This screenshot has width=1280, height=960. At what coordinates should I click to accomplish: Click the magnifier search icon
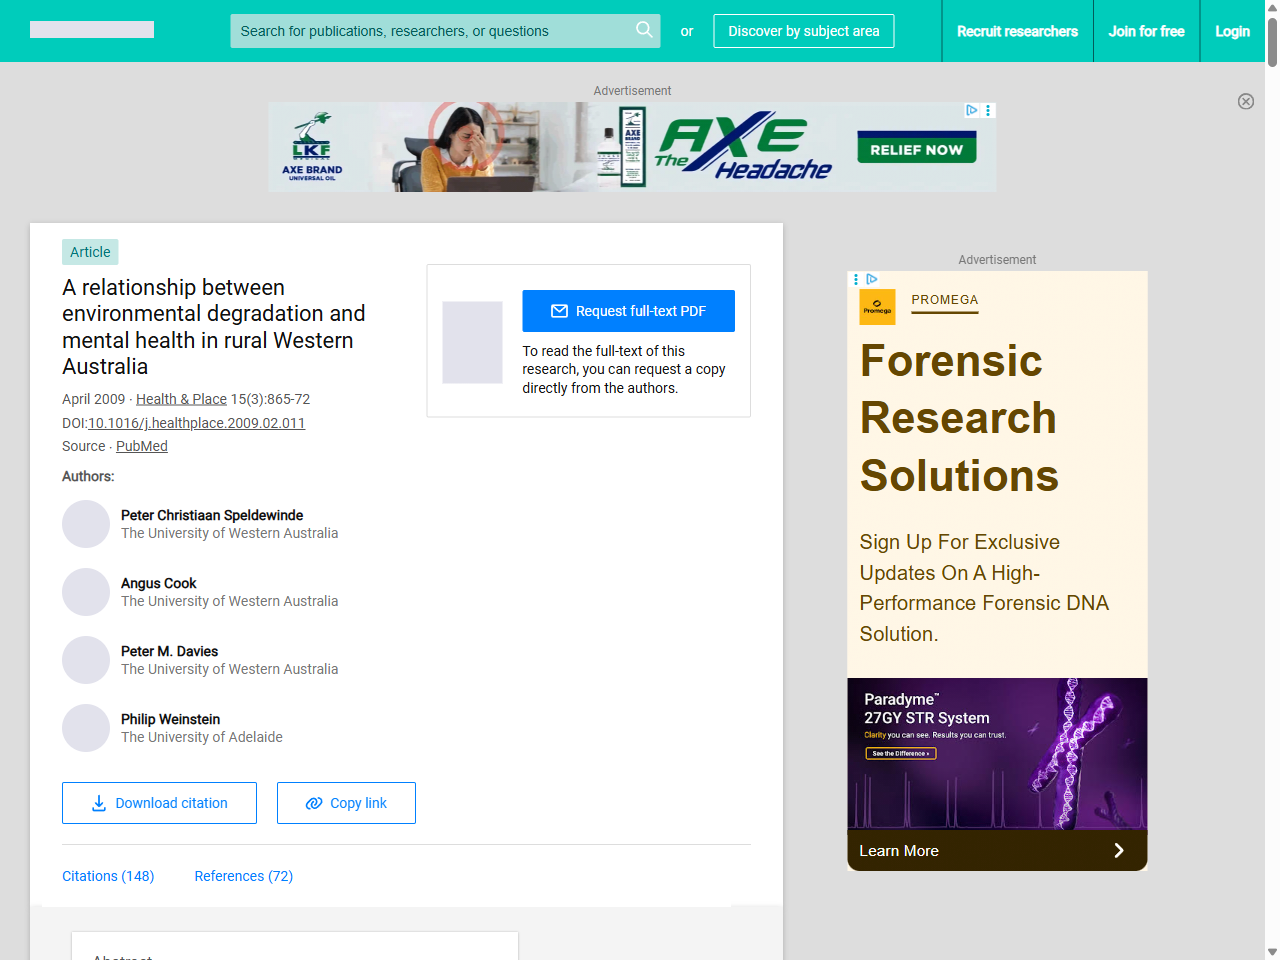644,30
